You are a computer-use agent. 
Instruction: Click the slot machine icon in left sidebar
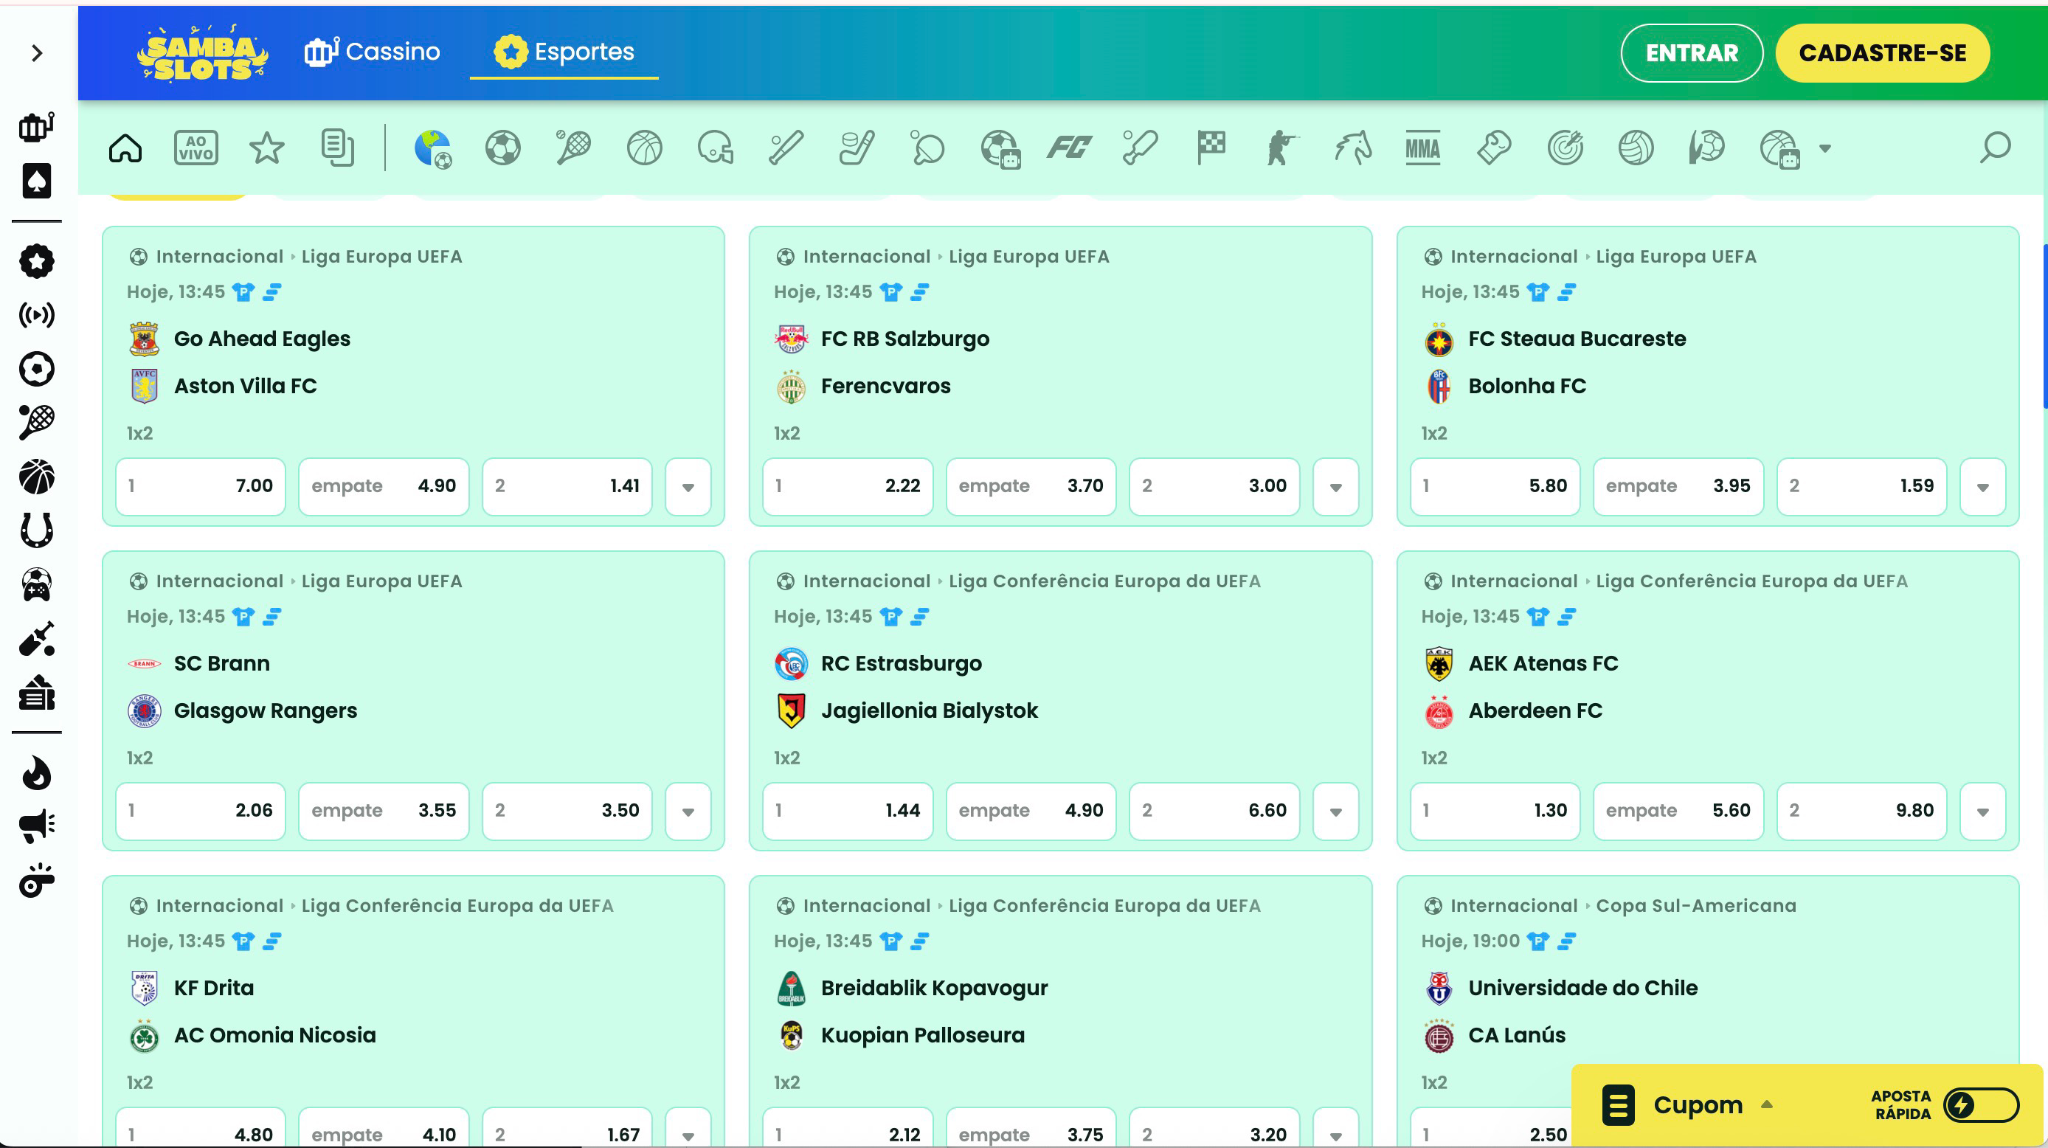click(x=37, y=127)
